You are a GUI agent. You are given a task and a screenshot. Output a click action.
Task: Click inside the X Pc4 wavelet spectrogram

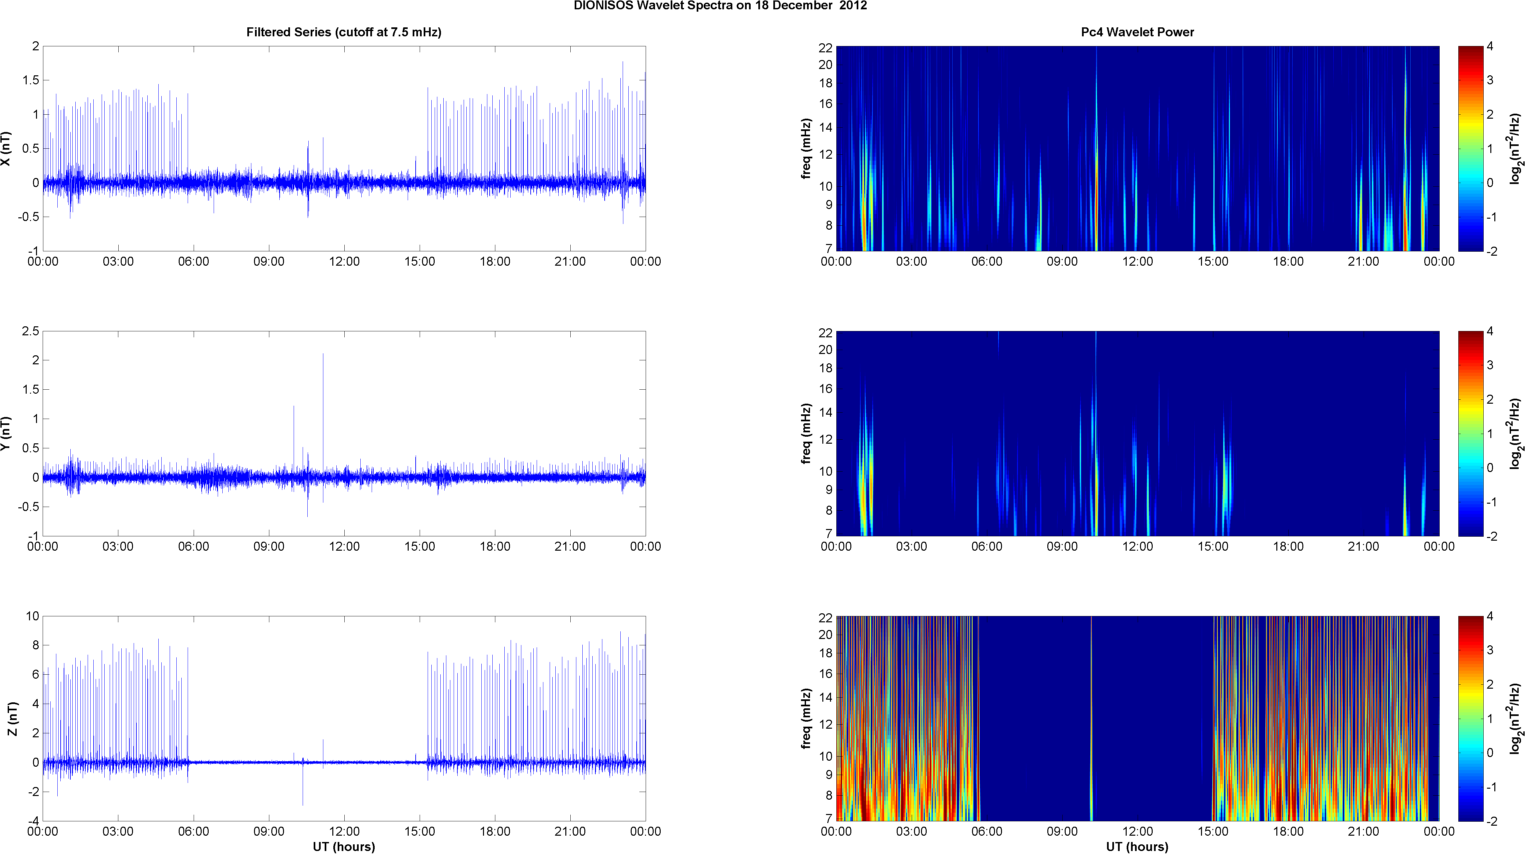(x=1137, y=149)
